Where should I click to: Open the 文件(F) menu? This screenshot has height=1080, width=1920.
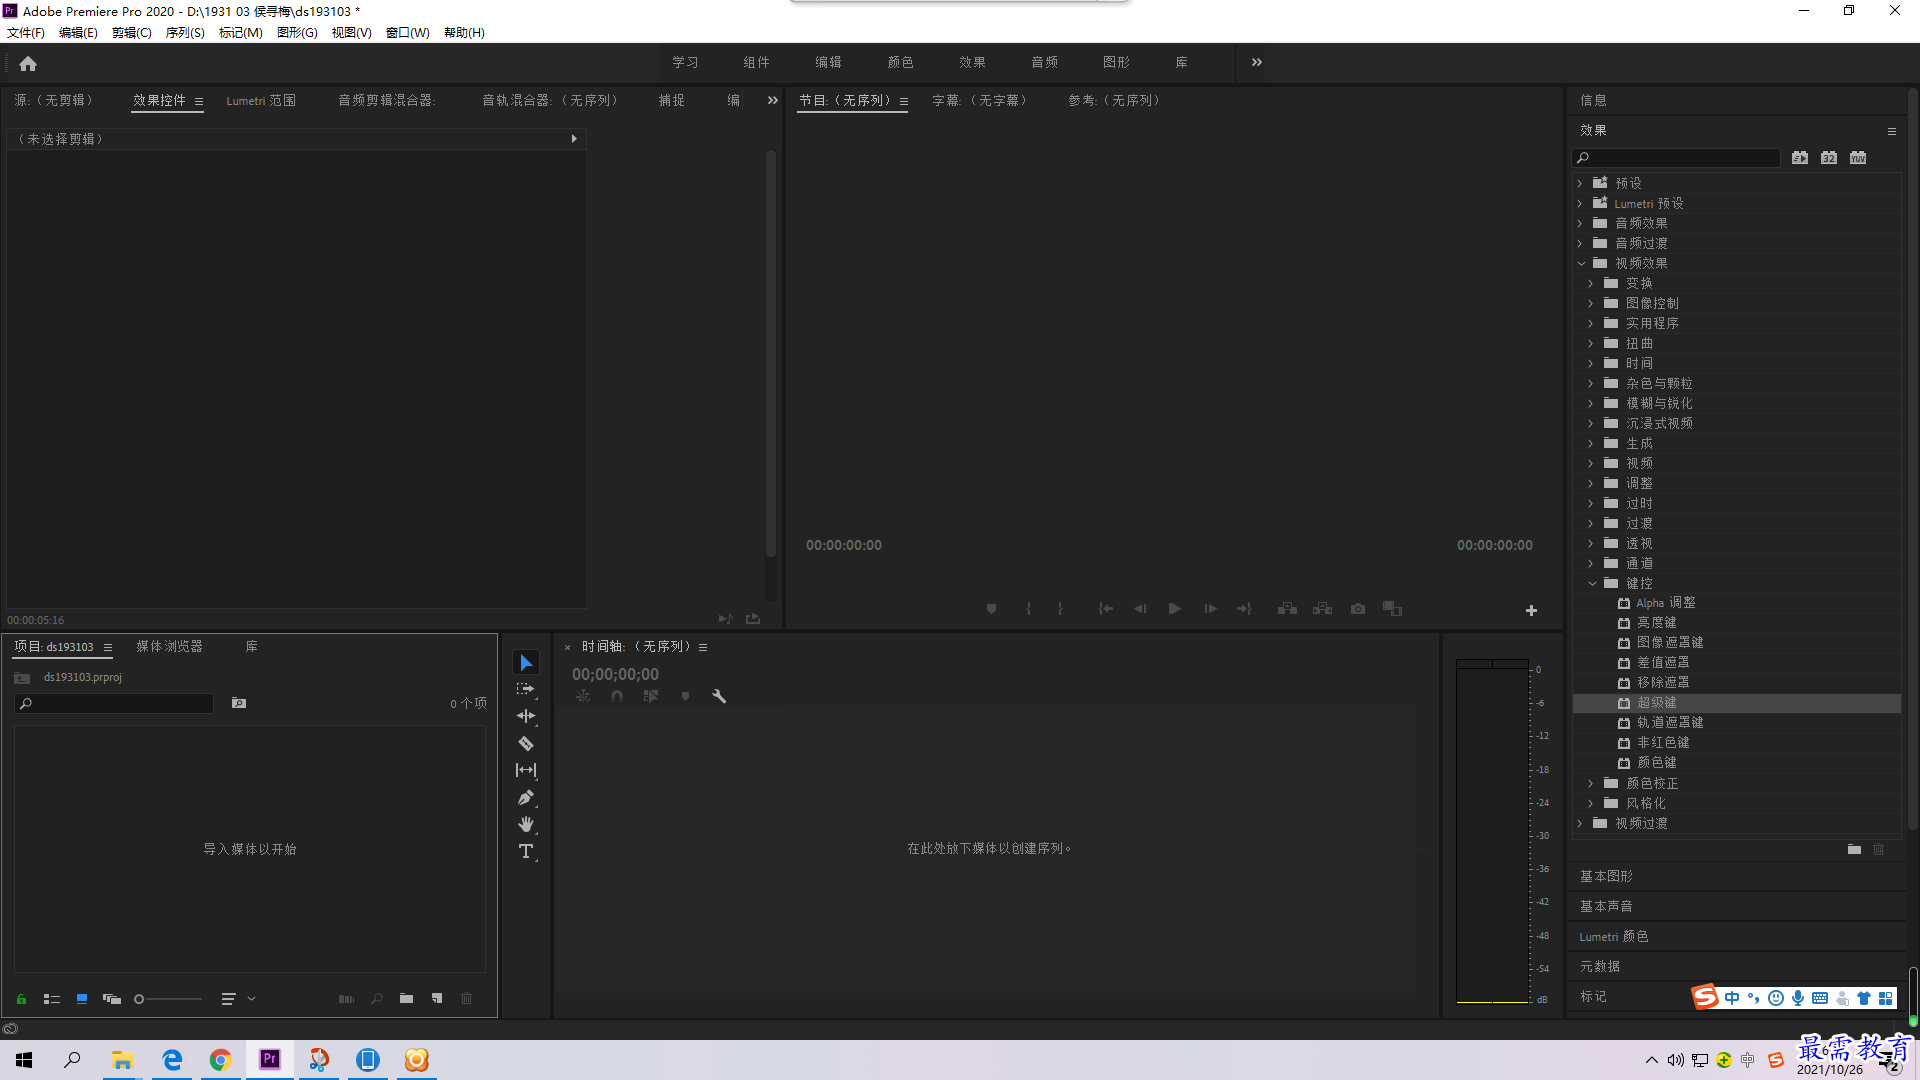point(26,32)
